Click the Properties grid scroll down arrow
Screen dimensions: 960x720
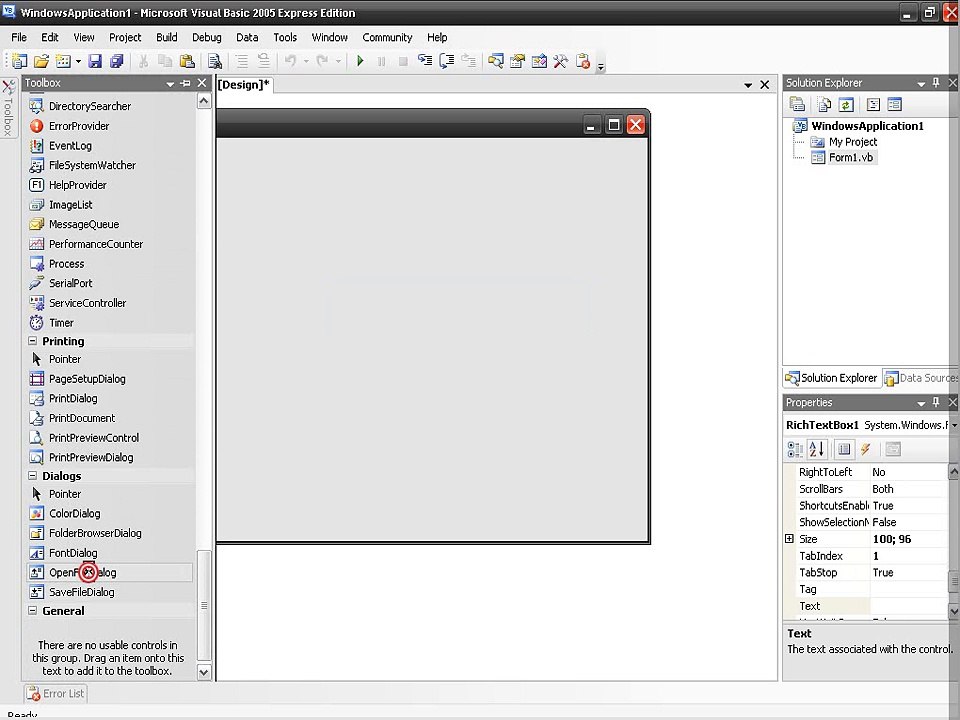click(954, 610)
